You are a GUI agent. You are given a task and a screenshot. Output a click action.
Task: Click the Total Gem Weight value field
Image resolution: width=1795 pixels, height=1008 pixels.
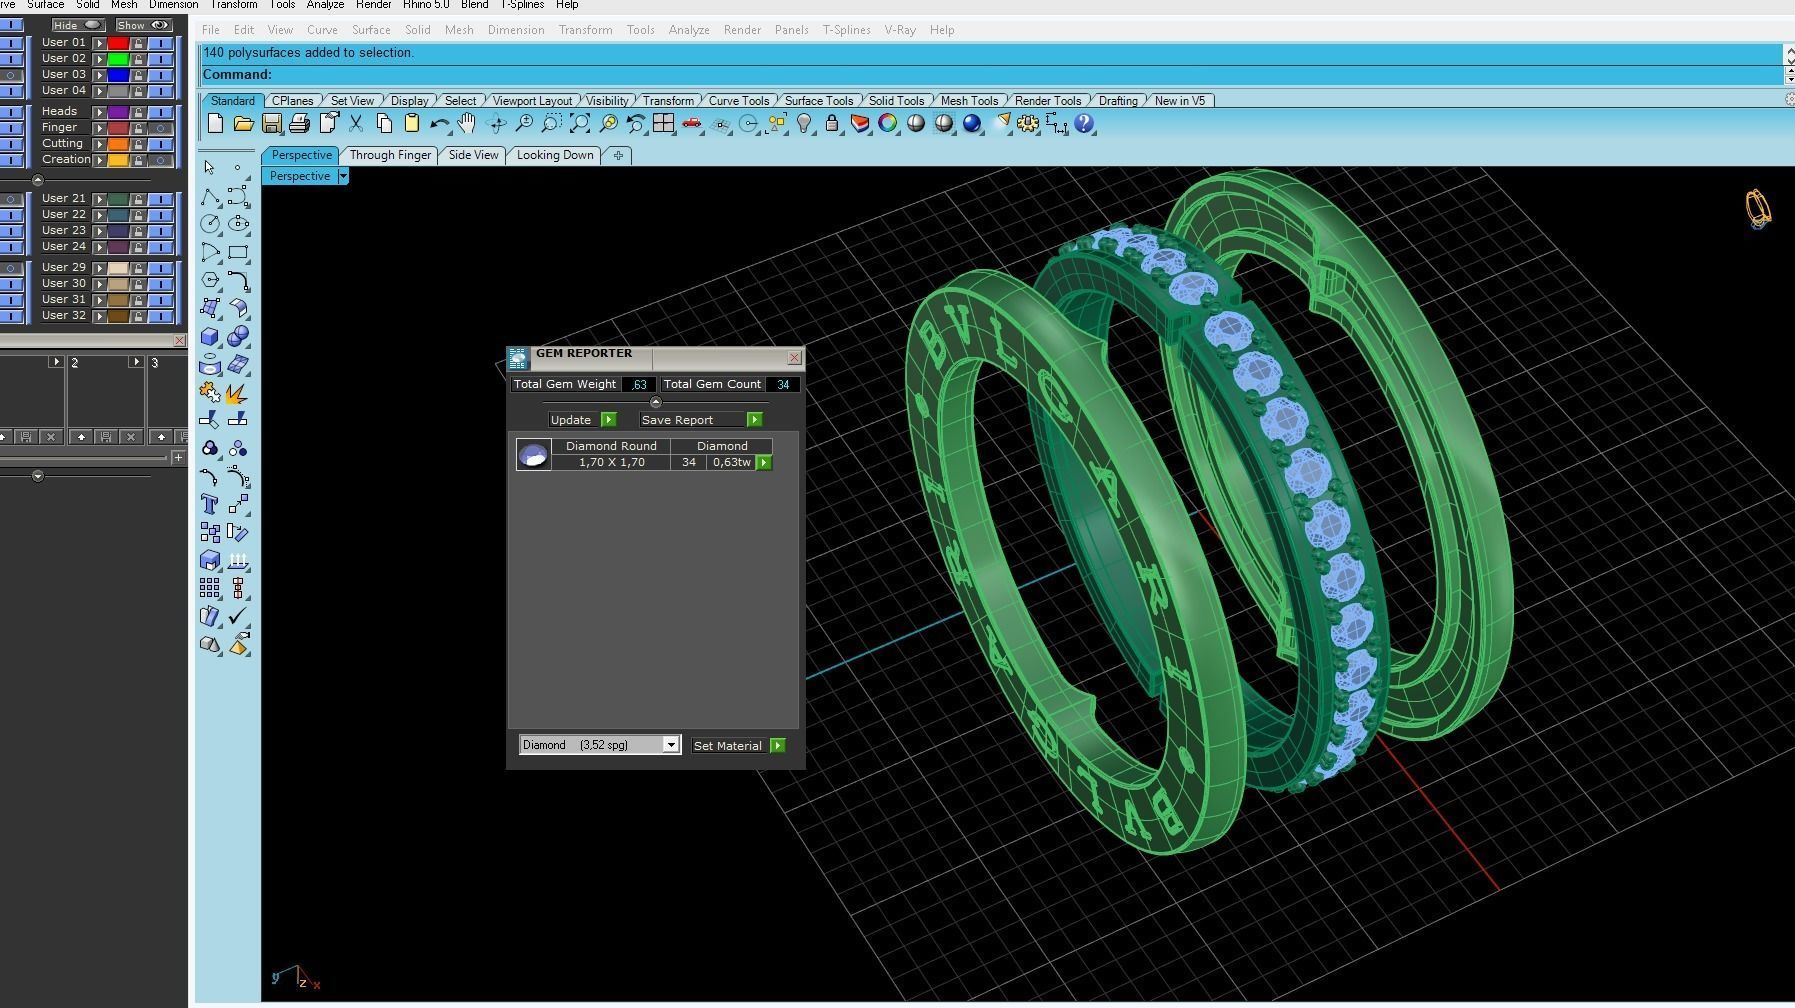(639, 385)
